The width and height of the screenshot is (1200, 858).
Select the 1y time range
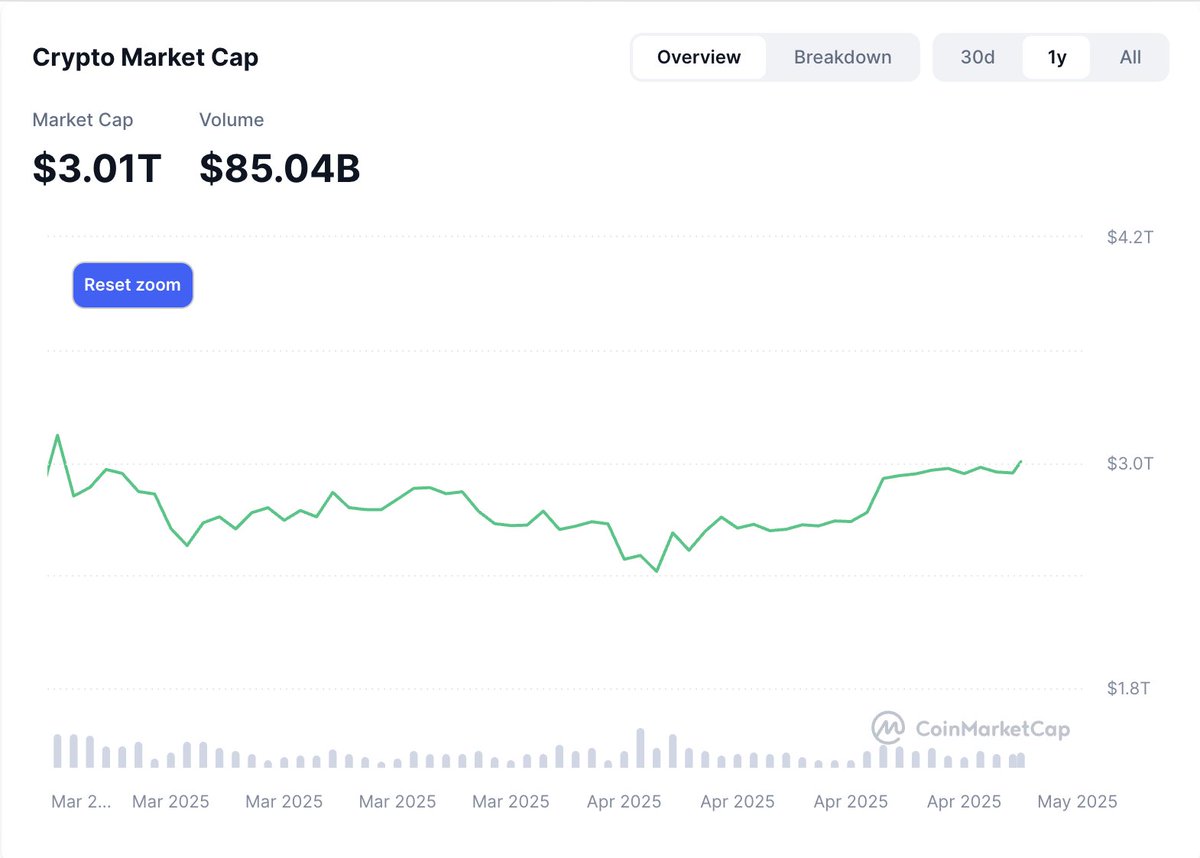pyautogui.click(x=1055, y=57)
